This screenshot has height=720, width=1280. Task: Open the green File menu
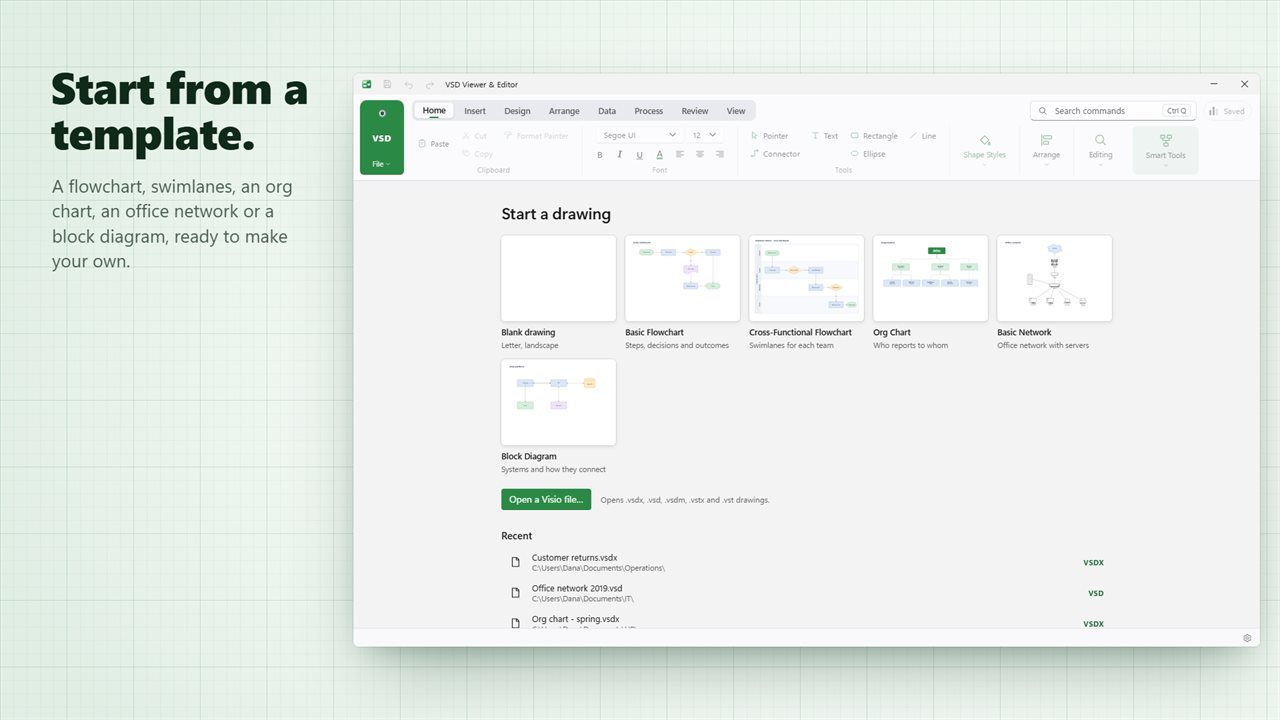(382, 138)
